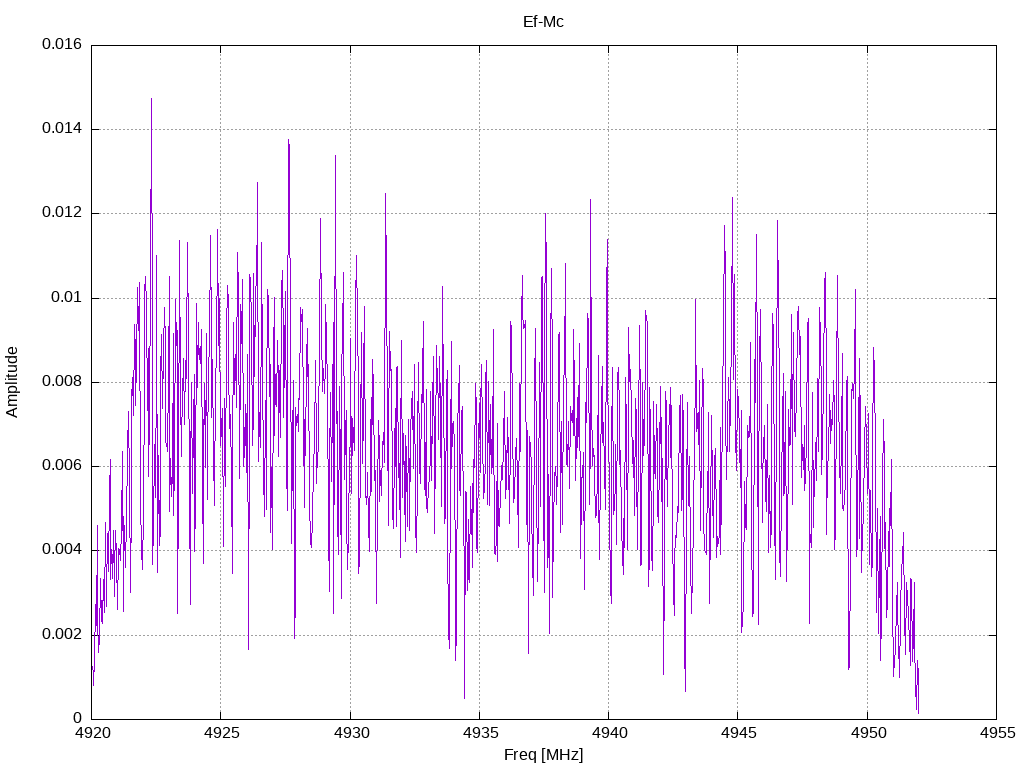Click the 4955 x-axis tick label
Screen dimensions: 1024x768
click(x=998, y=733)
